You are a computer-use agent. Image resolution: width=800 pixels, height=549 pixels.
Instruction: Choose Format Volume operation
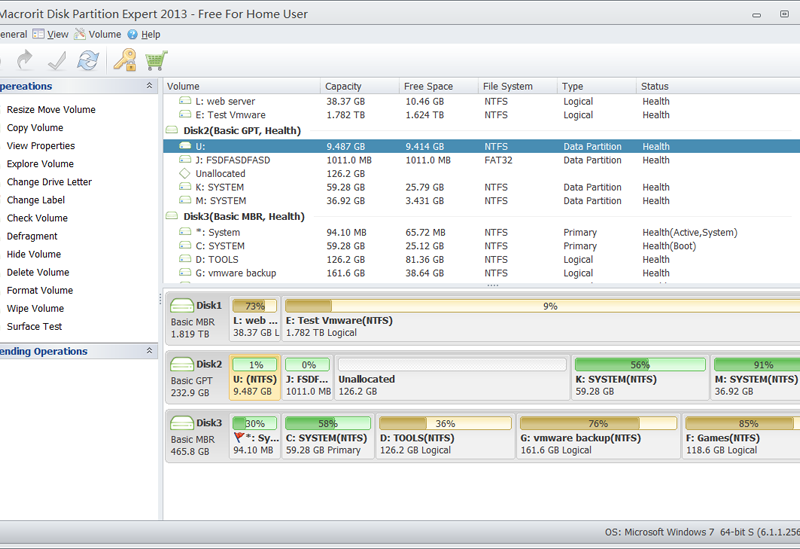point(40,290)
